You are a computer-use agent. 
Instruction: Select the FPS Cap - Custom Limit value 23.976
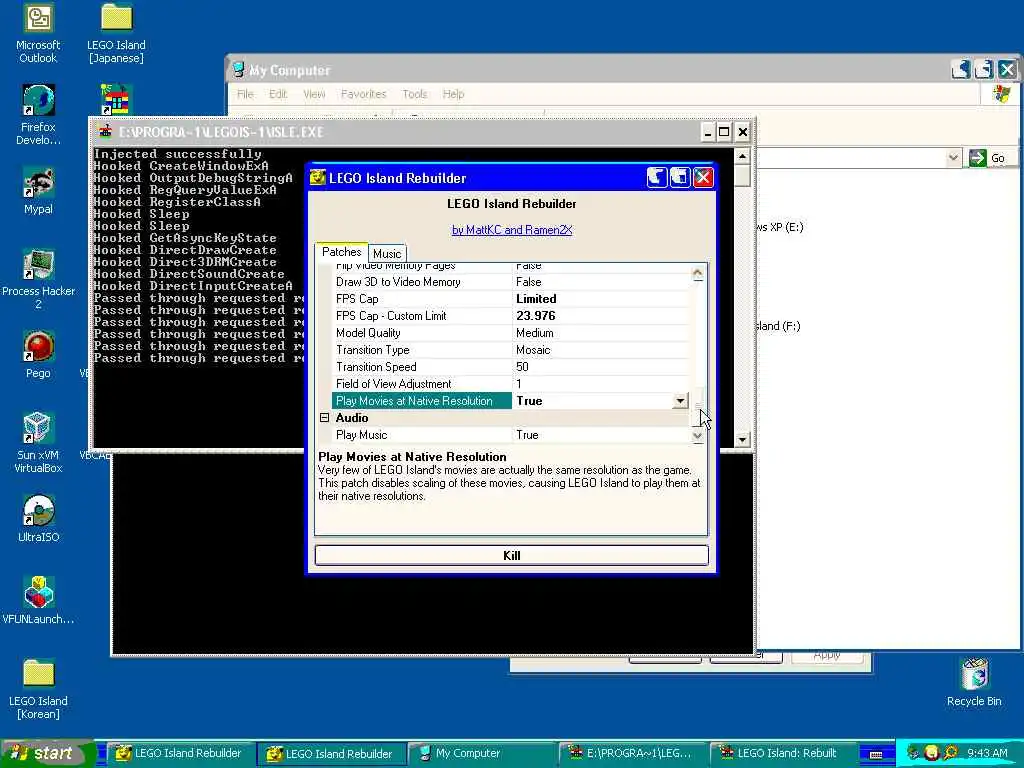[x=536, y=315]
